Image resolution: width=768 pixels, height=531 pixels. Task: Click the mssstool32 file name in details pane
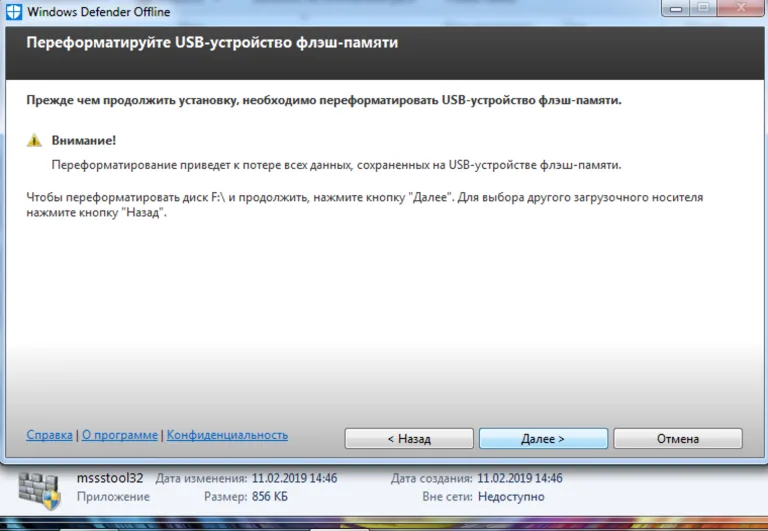[110, 478]
